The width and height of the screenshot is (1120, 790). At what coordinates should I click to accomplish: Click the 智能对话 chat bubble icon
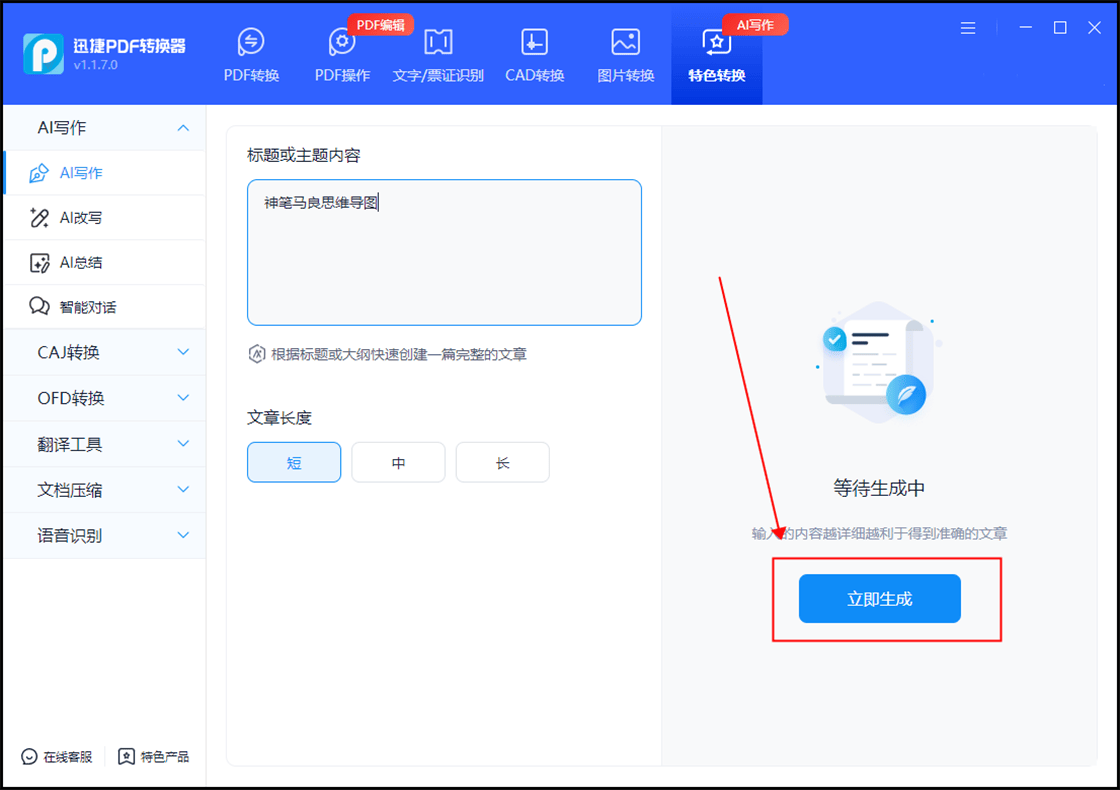pyautogui.click(x=39, y=306)
